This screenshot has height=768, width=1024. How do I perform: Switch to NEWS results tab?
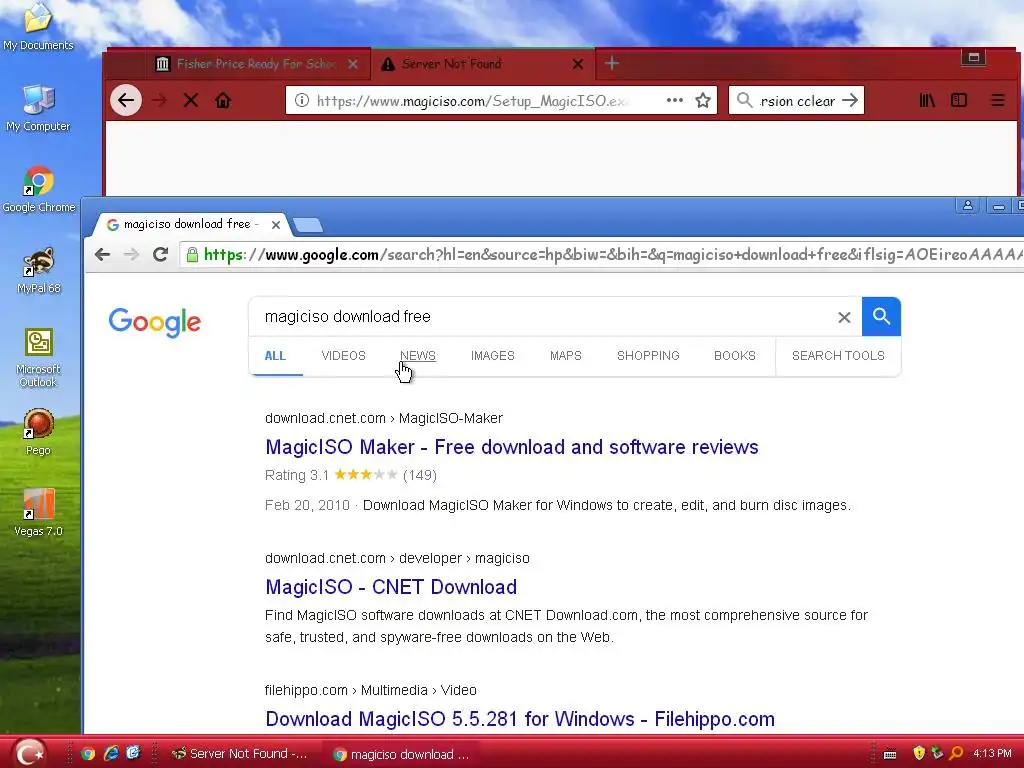pyautogui.click(x=418, y=356)
